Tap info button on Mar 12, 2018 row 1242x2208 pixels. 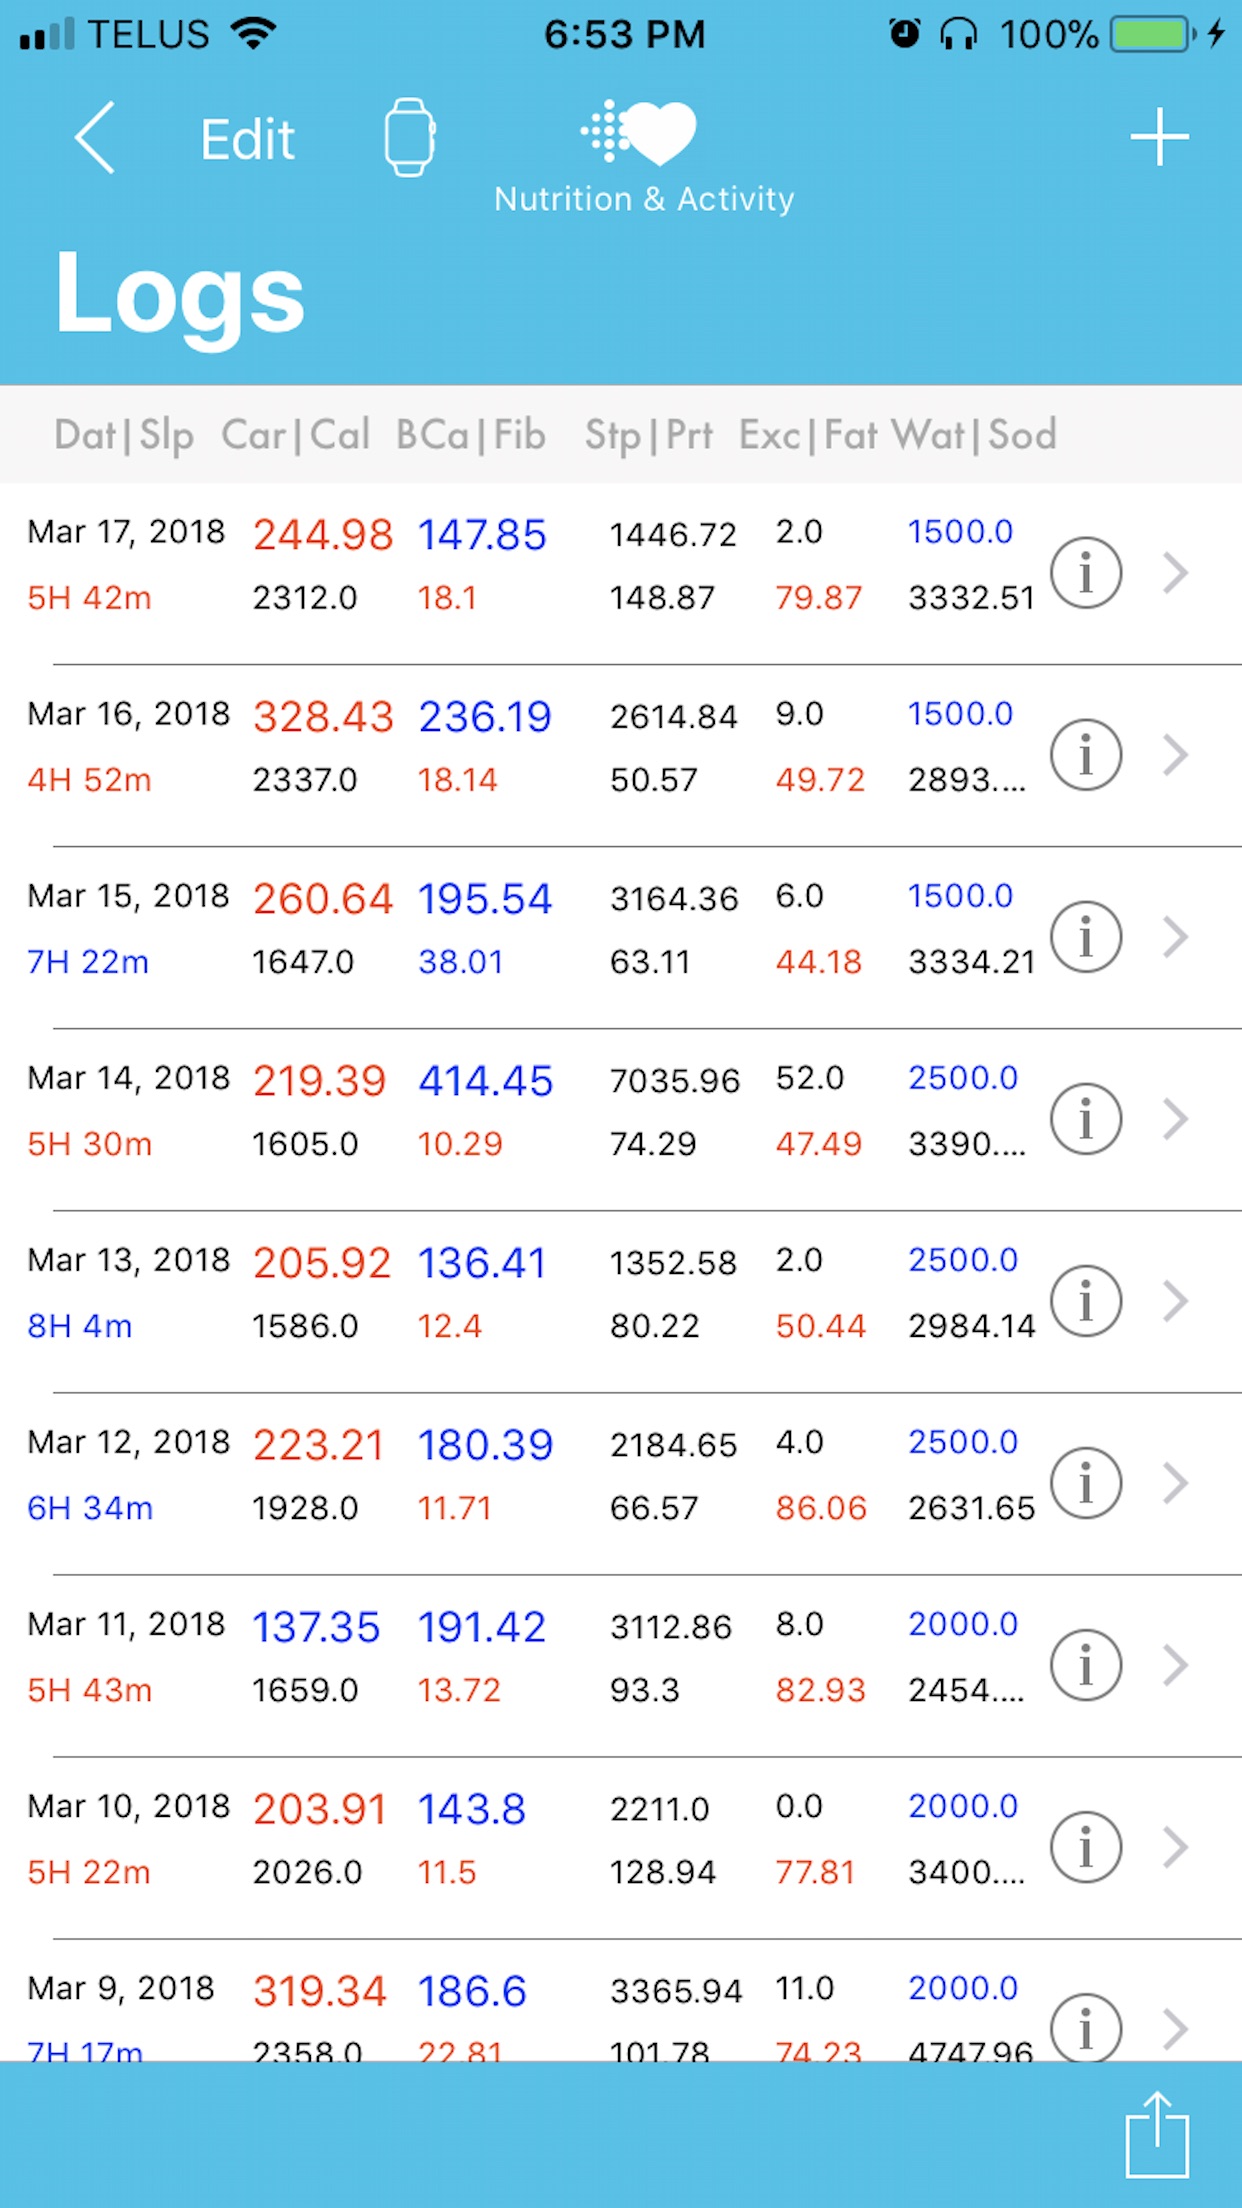click(1085, 1483)
